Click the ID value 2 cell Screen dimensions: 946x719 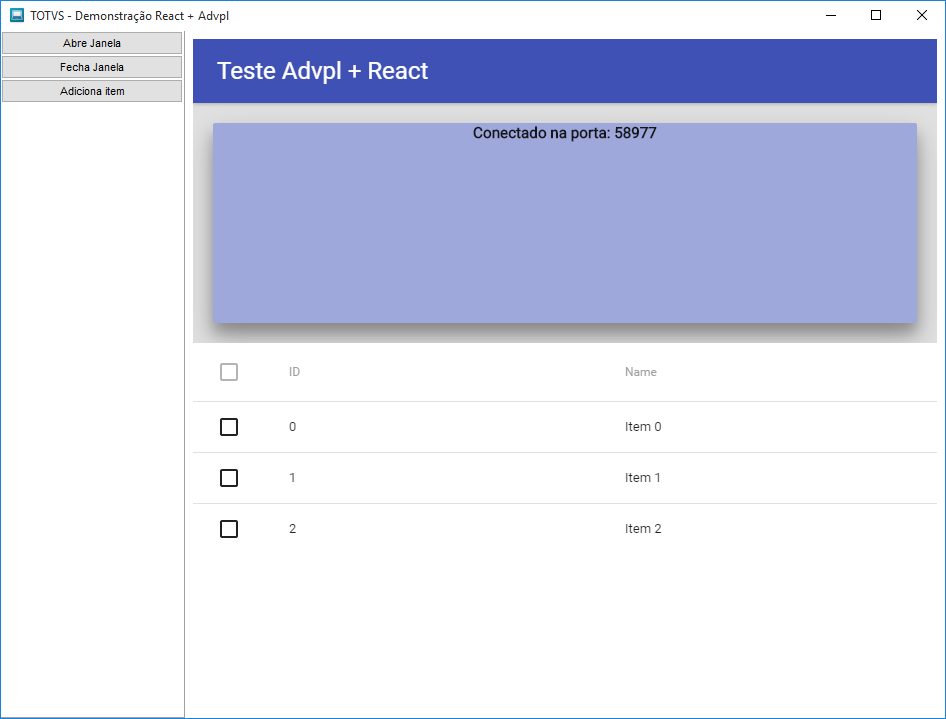click(x=293, y=528)
